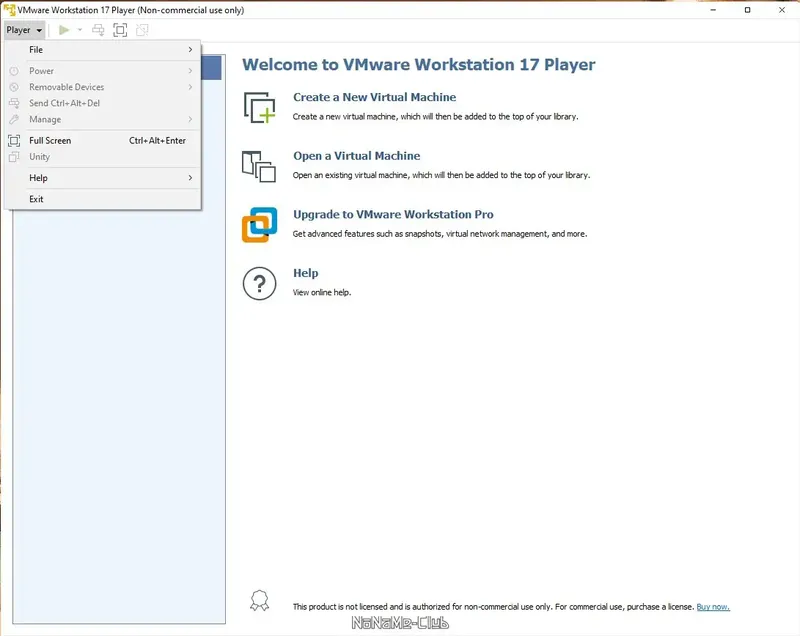The image size is (800, 636).
Task: Click the Buy now link
Action: [x=713, y=607]
